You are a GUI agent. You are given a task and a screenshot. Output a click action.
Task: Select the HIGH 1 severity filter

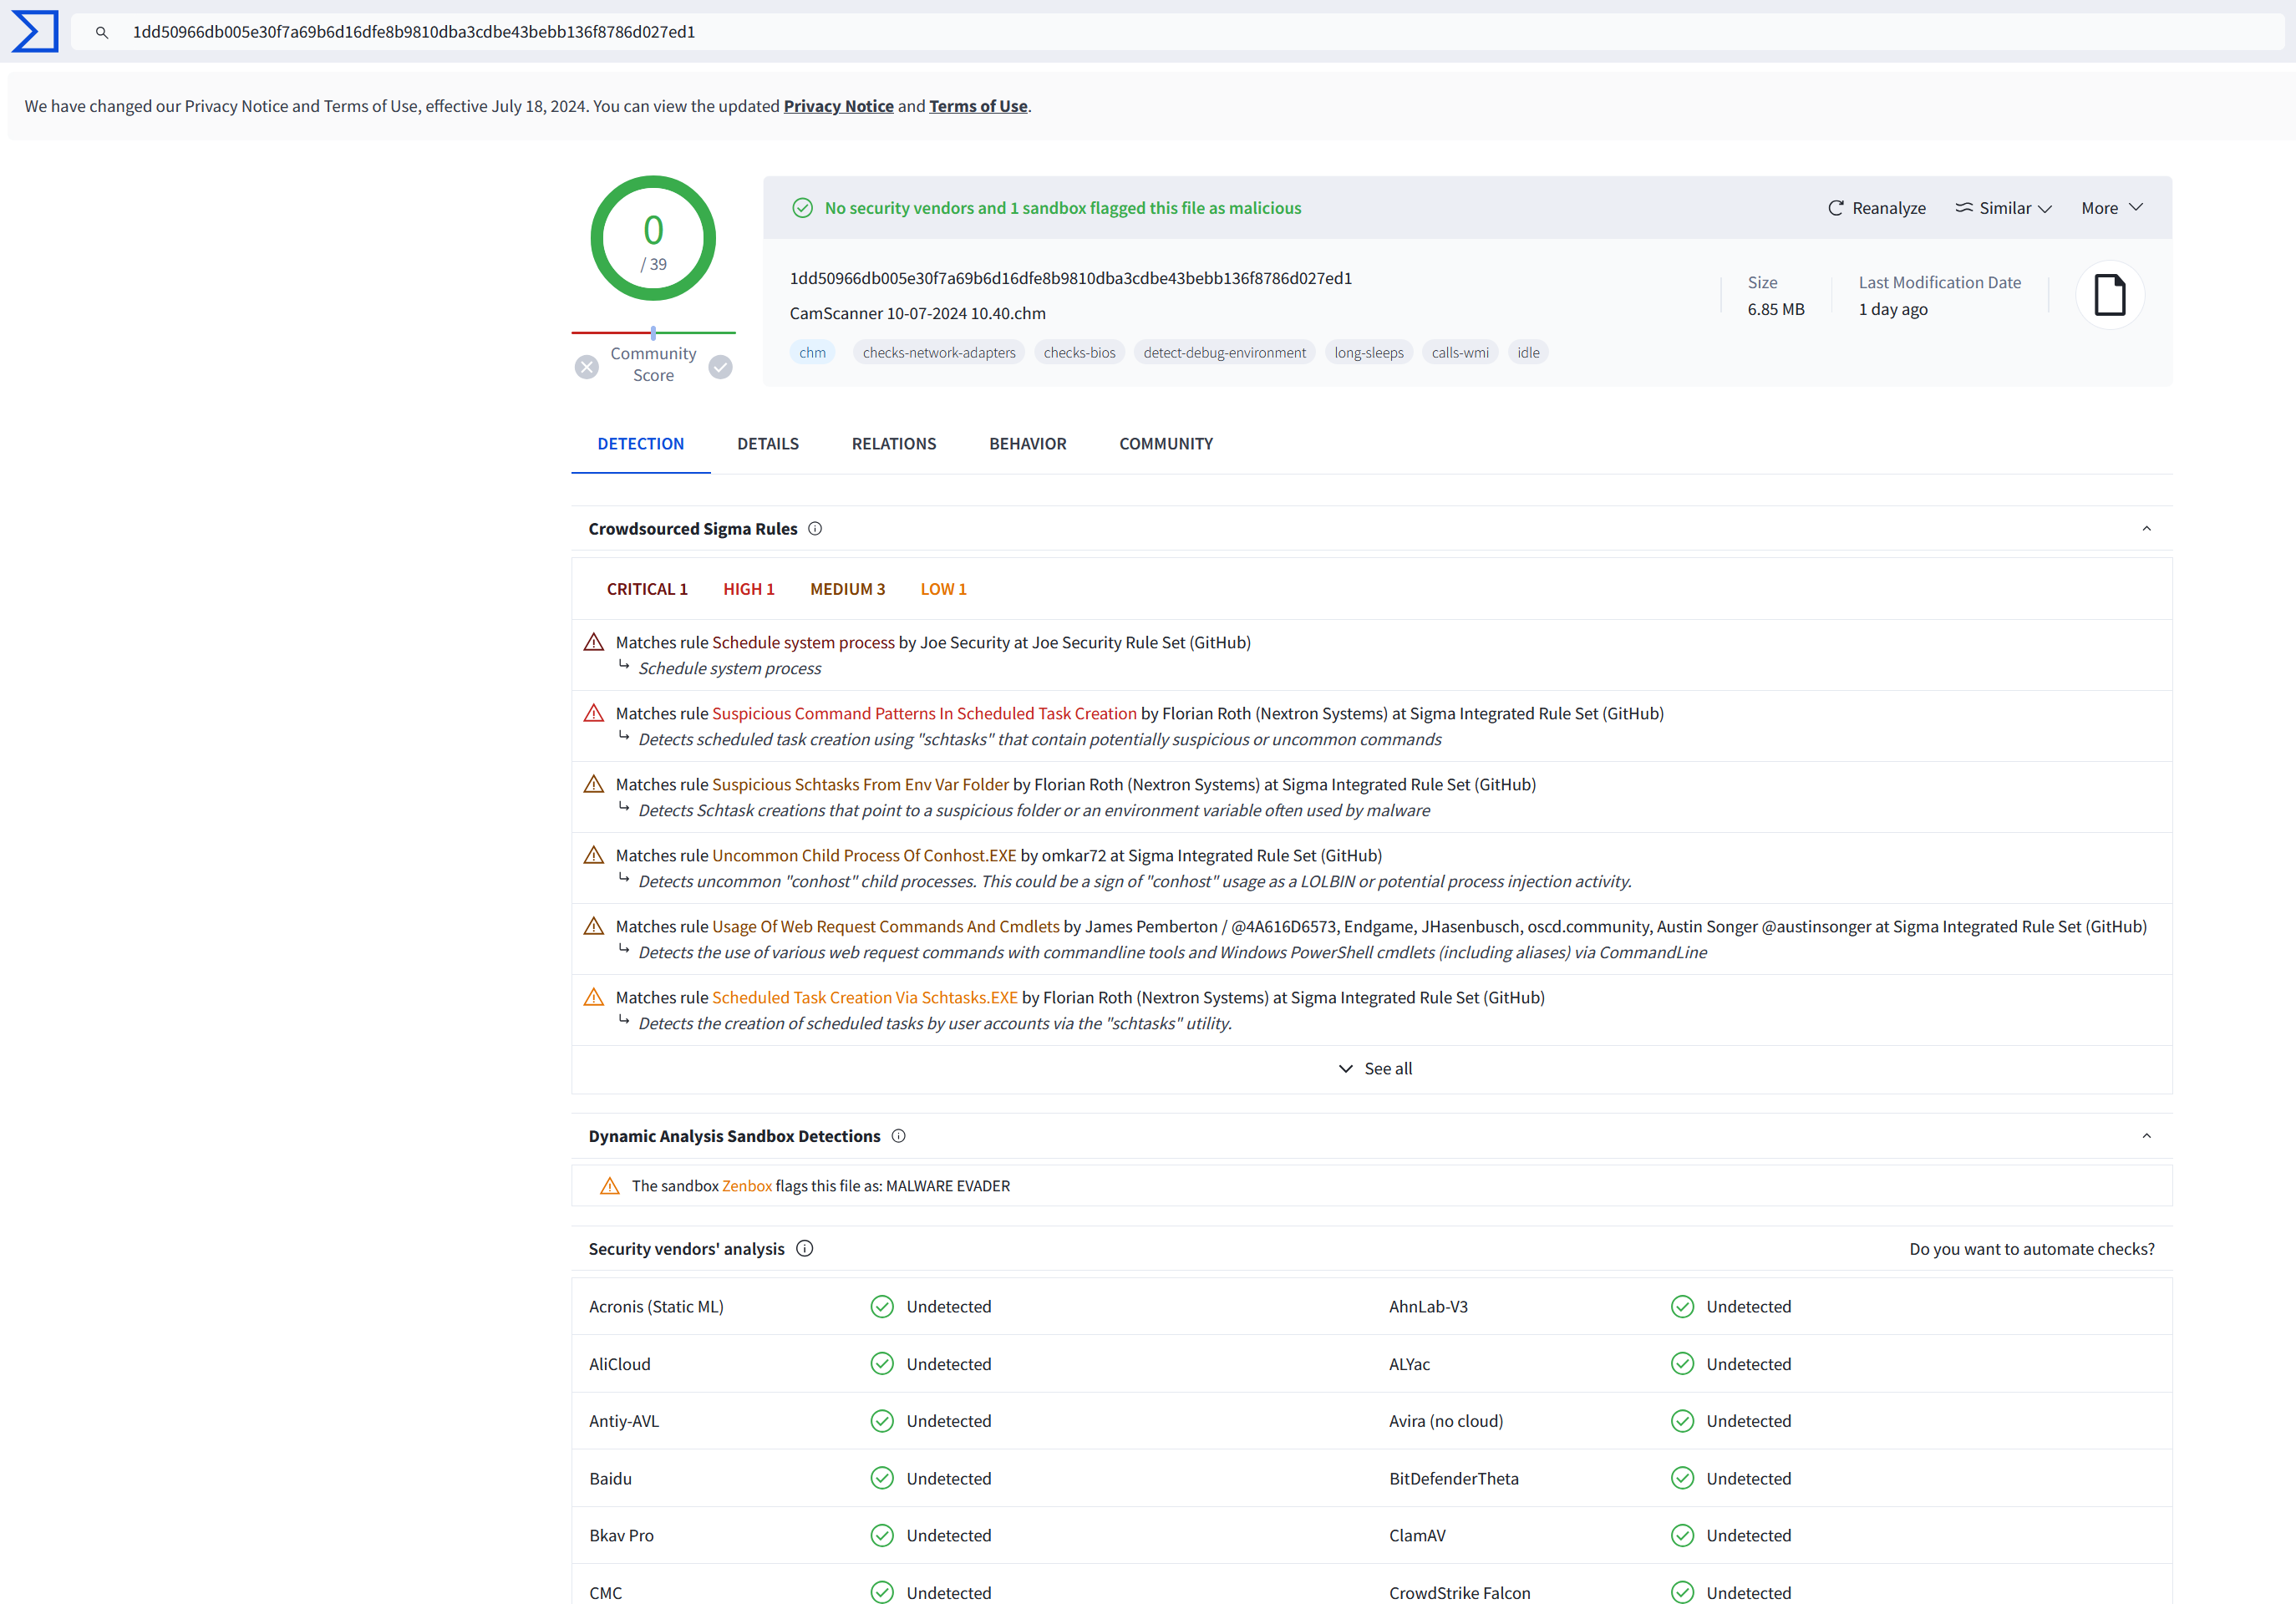point(747,588)
